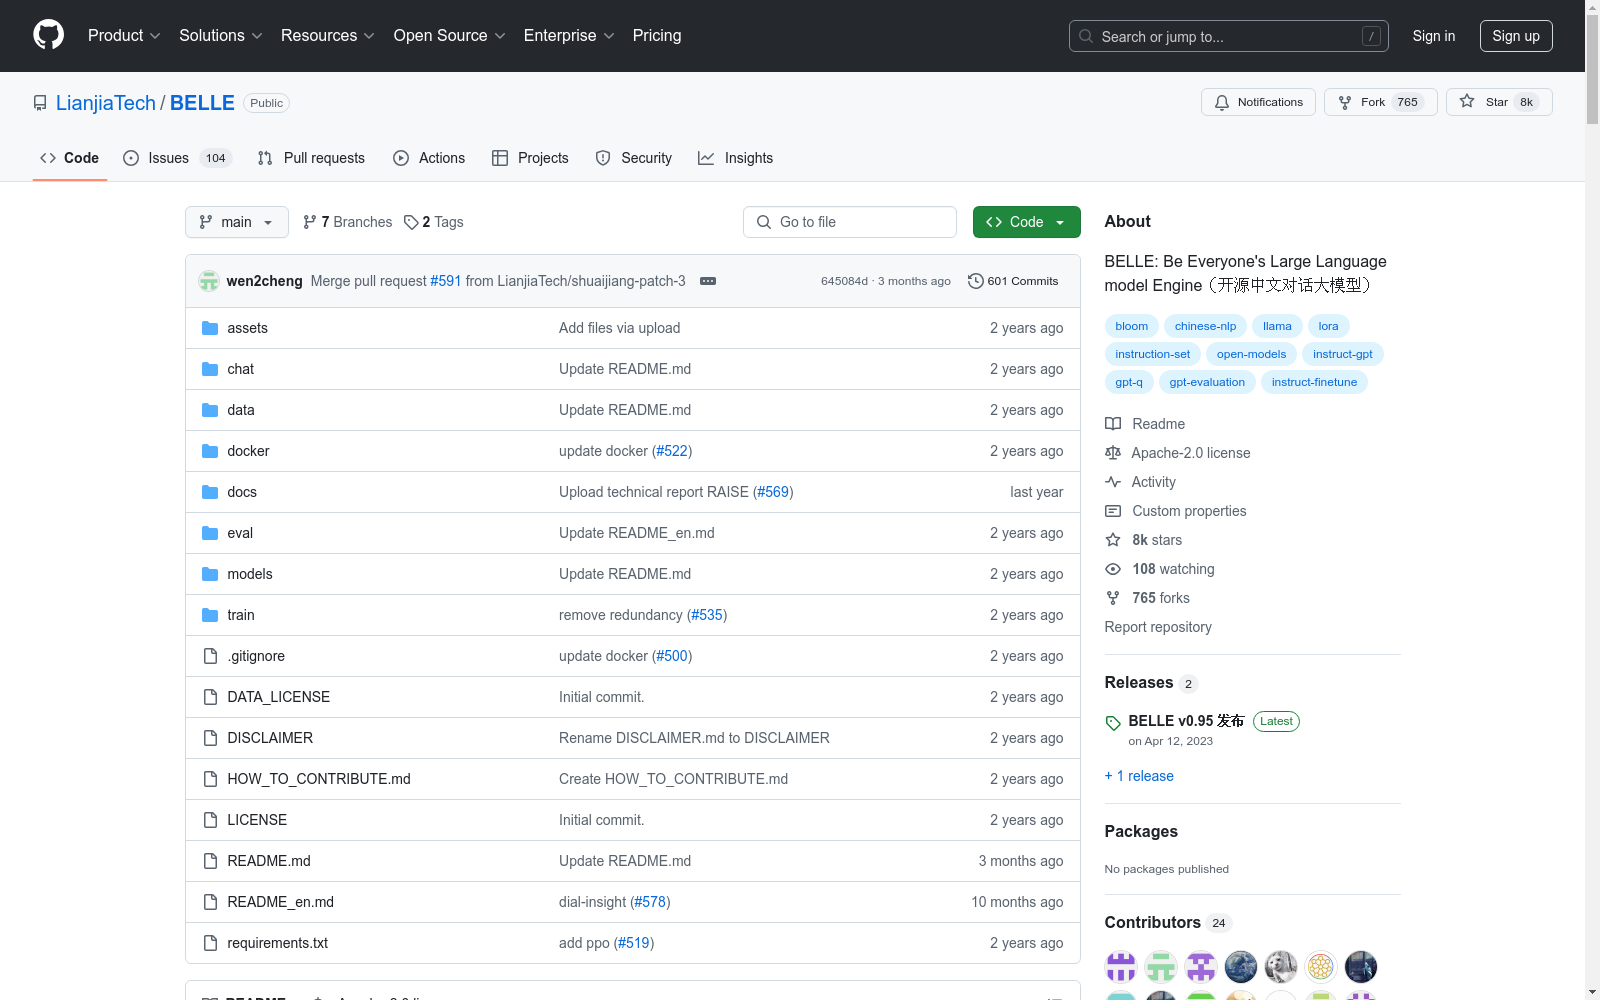The image size is (1600, 1000).
Task: Click the Sign up button
Action: coord(1516,36)
